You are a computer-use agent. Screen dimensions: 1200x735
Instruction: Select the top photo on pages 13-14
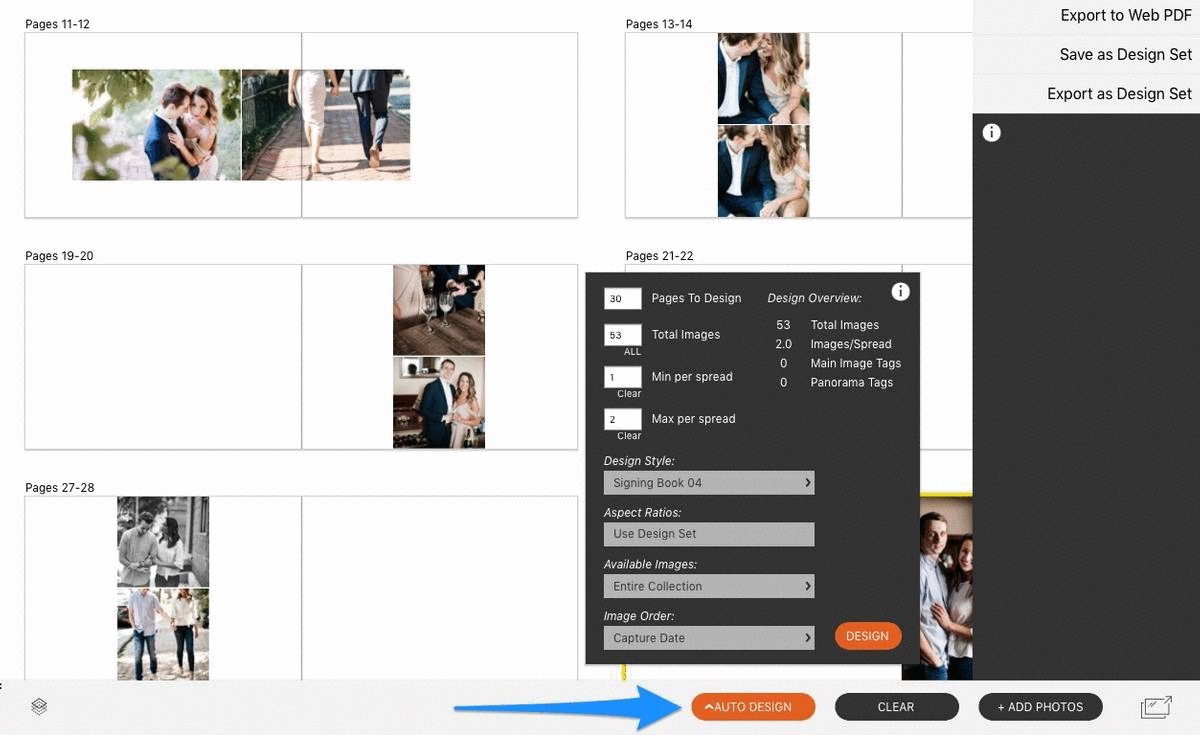point(763,78)
